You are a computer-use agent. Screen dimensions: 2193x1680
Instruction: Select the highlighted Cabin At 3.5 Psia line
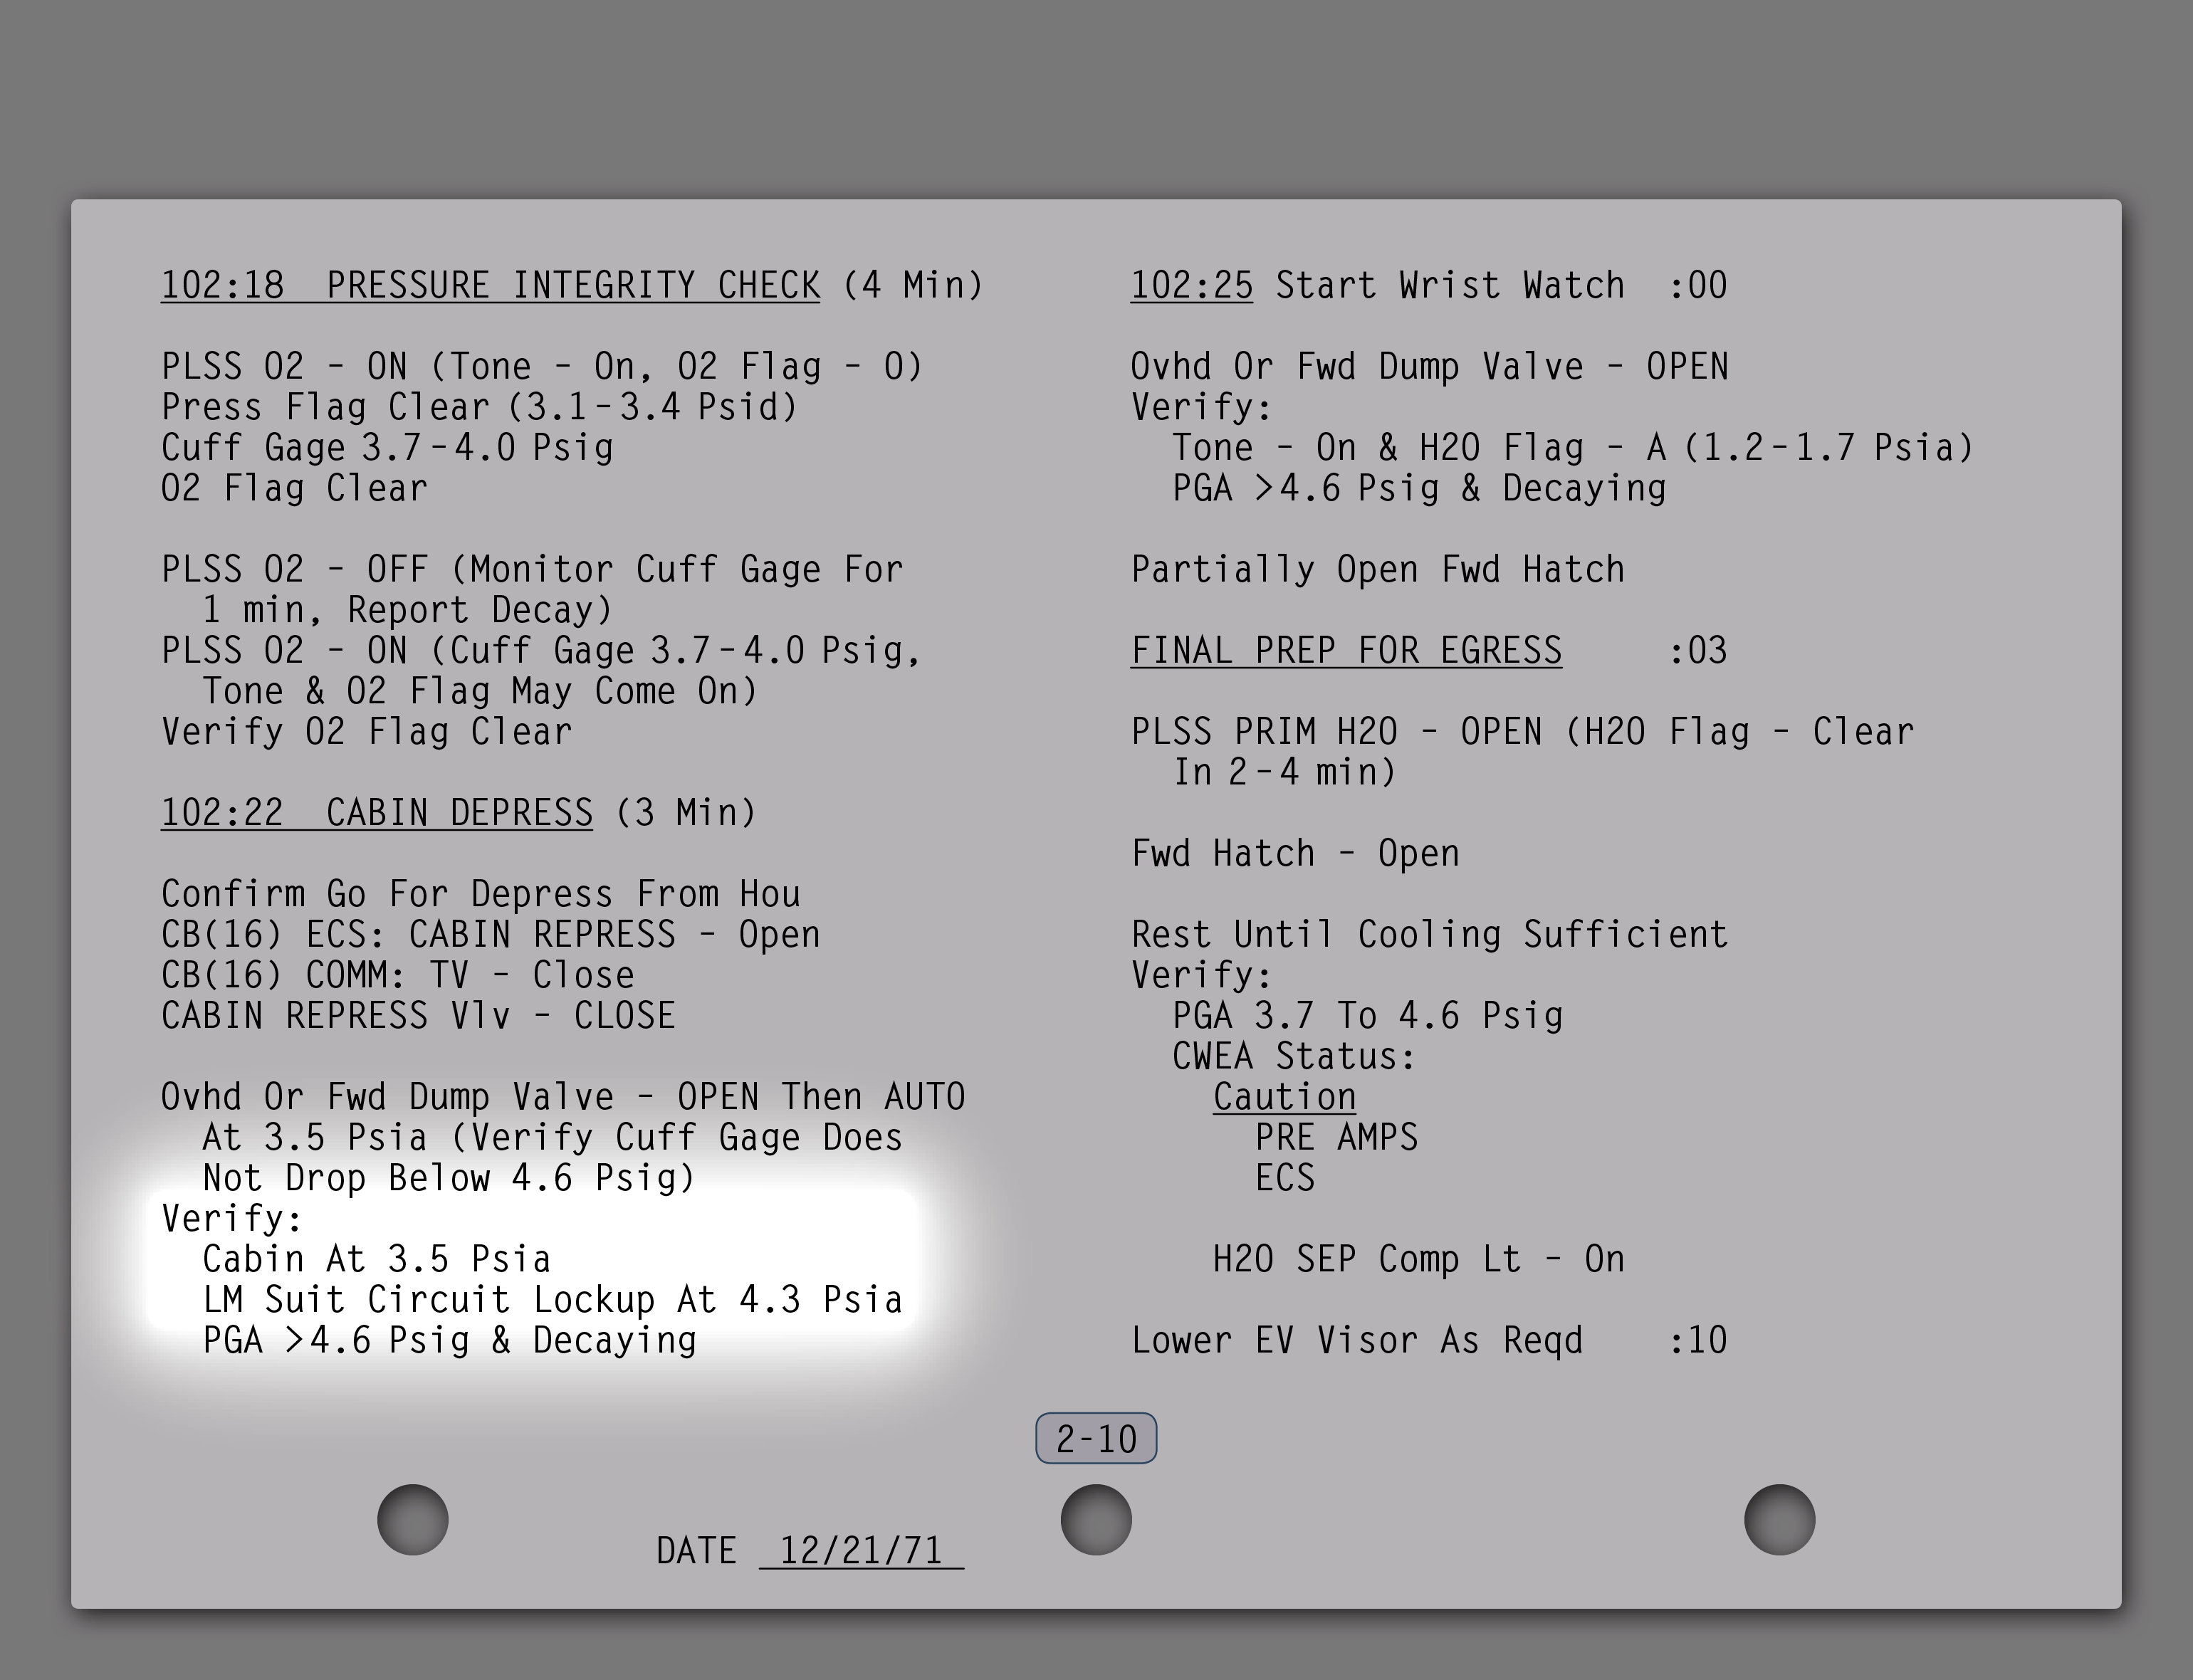[x=376, y=1259]
